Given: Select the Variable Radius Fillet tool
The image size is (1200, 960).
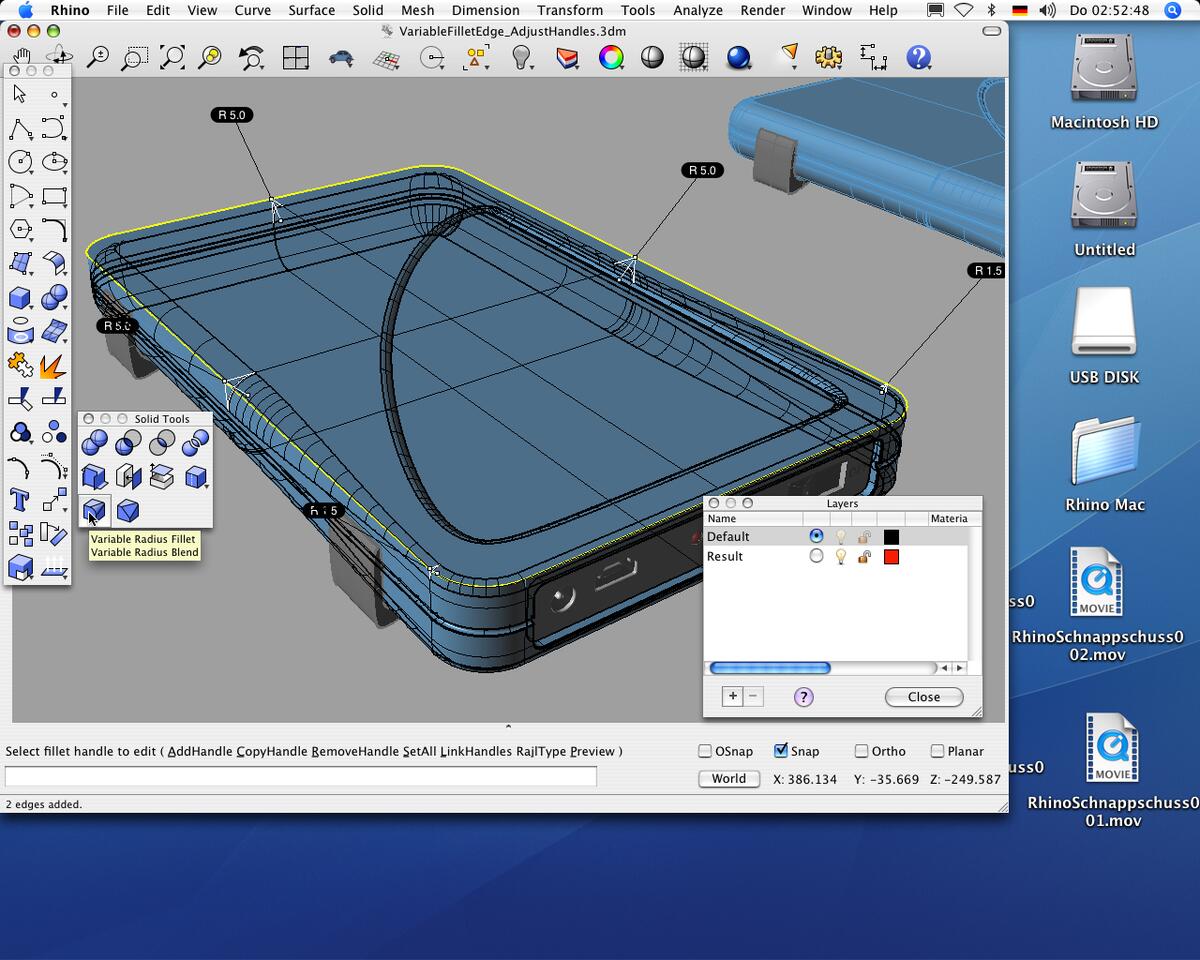Looking at the screenshot, I should (x=94, y=511).
